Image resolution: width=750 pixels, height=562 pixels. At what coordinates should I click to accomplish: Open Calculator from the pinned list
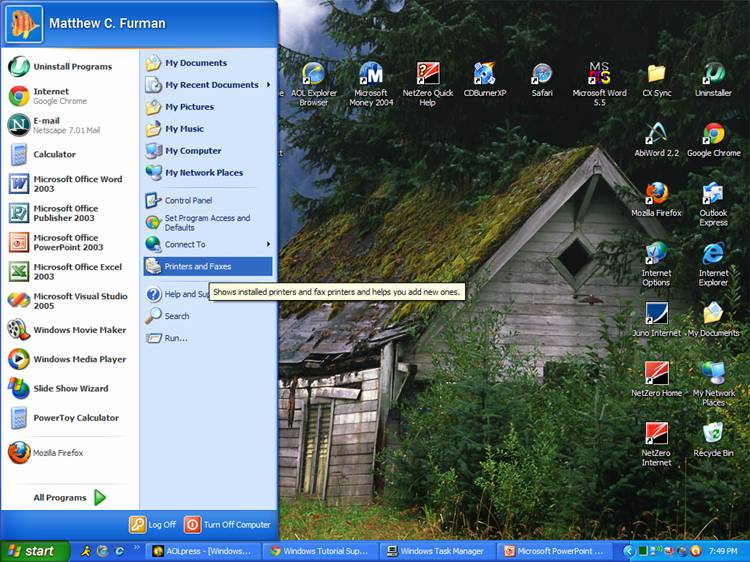click(69, 154)
